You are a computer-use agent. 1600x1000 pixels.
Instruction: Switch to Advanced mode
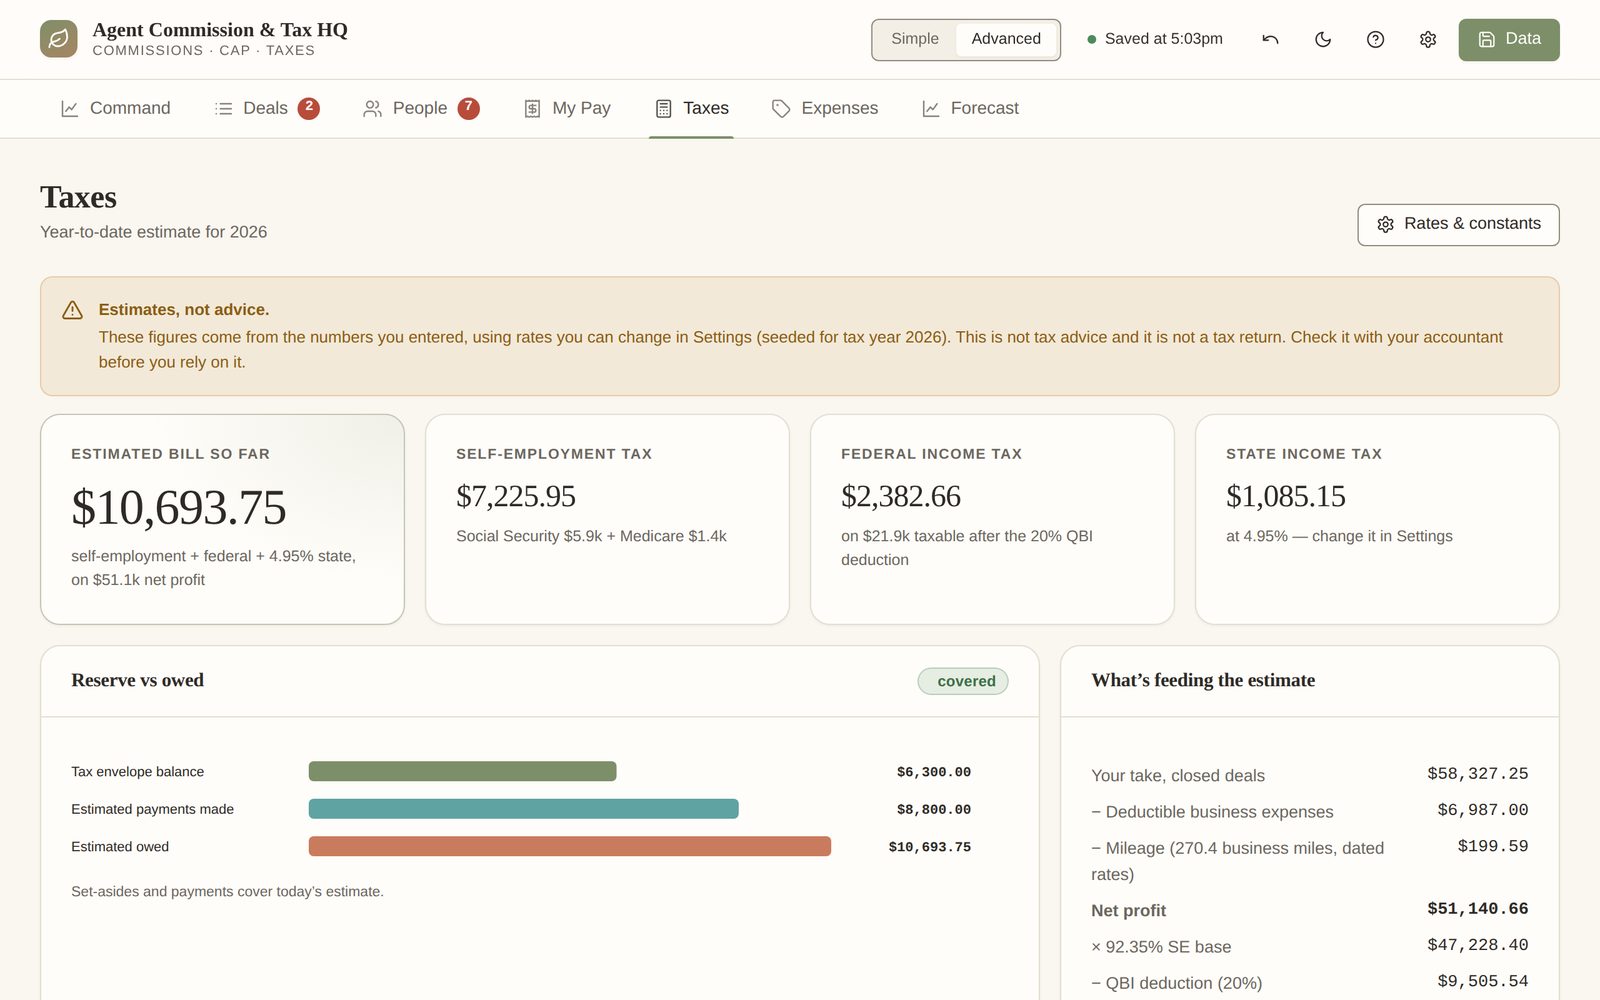[x=1006, y=39]
